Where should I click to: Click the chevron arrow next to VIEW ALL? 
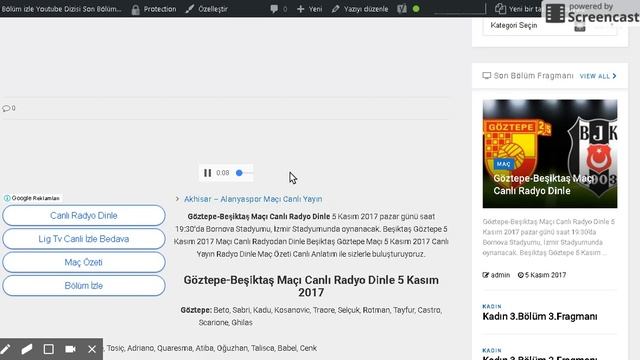click(x=614, y=76)
